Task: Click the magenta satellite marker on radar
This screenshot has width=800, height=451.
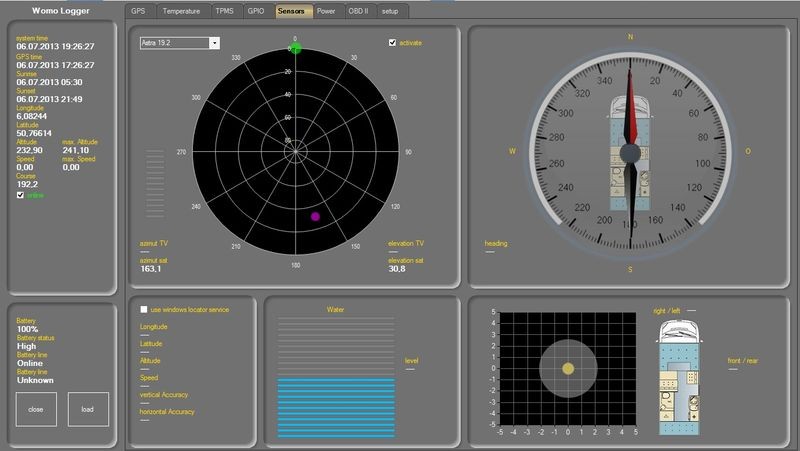Action: click(316, 216)
